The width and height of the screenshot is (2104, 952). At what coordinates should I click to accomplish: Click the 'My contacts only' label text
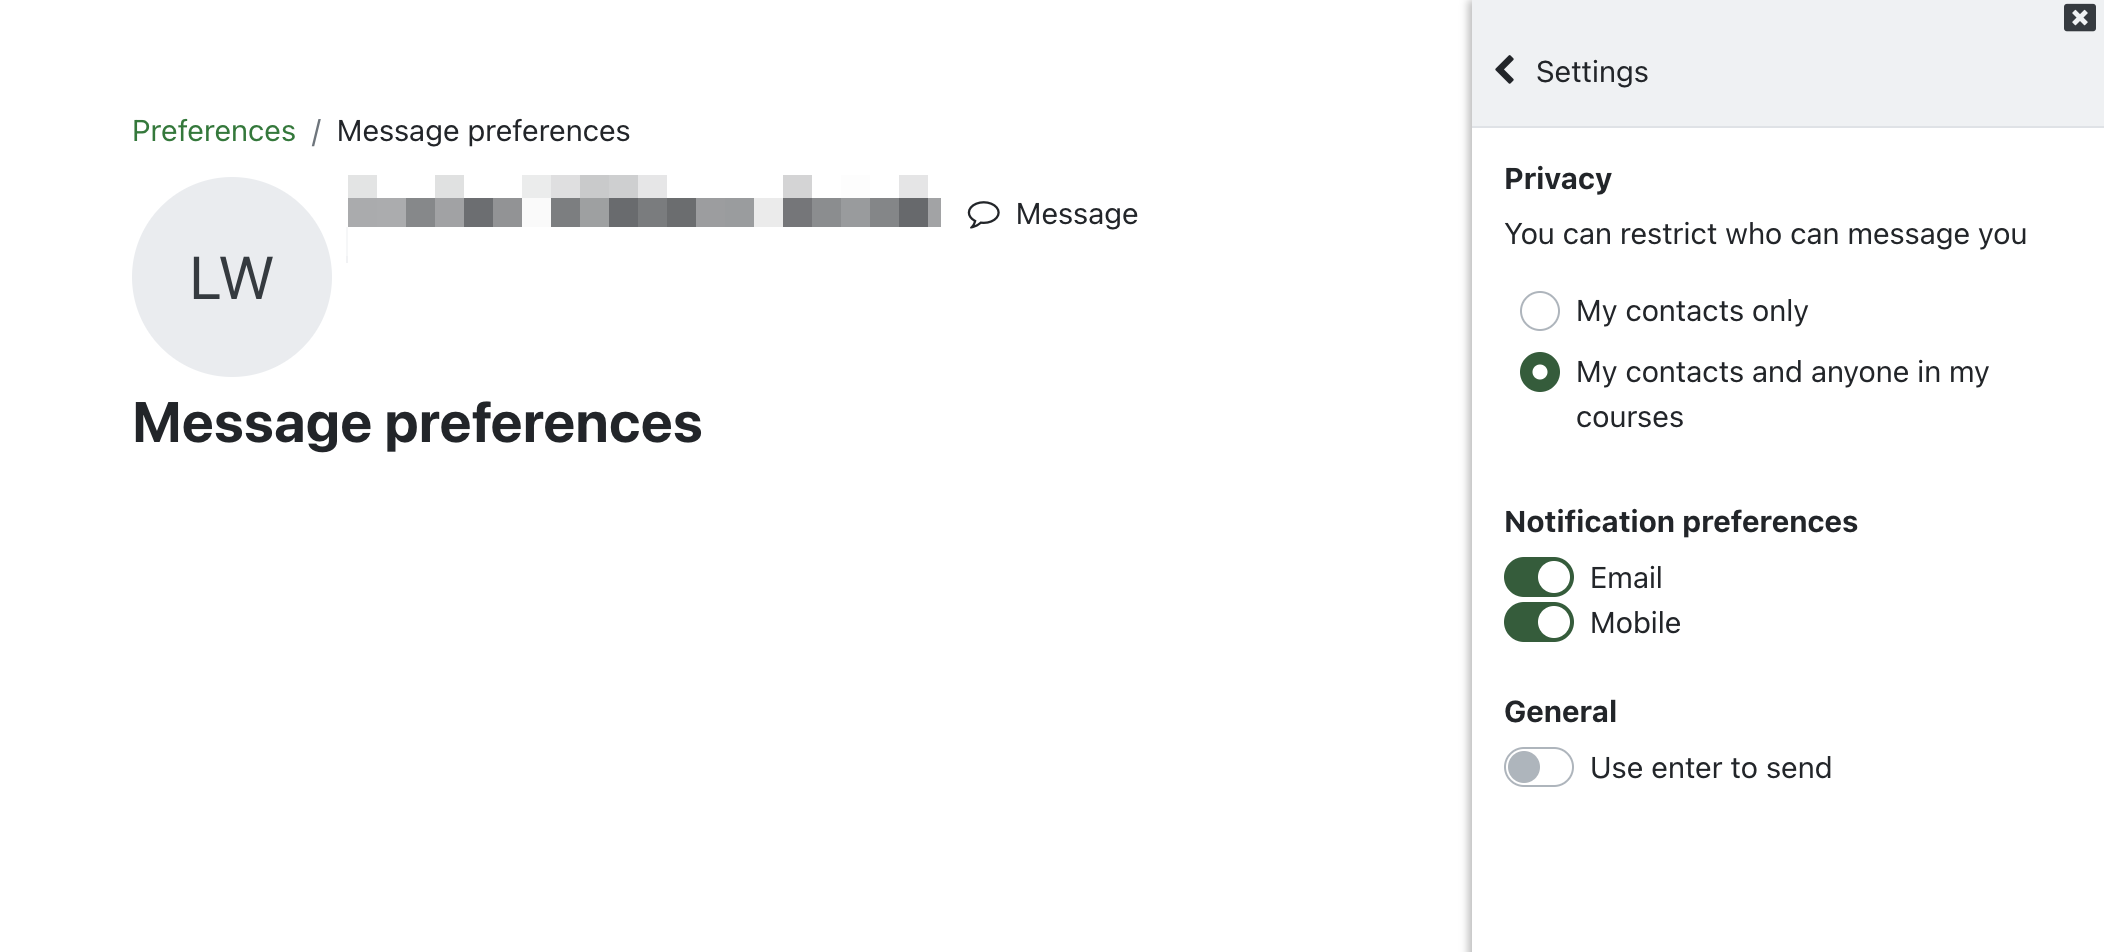(1692, 311)
